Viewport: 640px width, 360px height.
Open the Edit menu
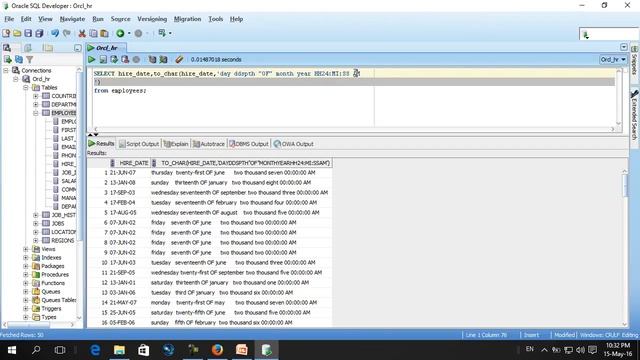click(26, 19)
